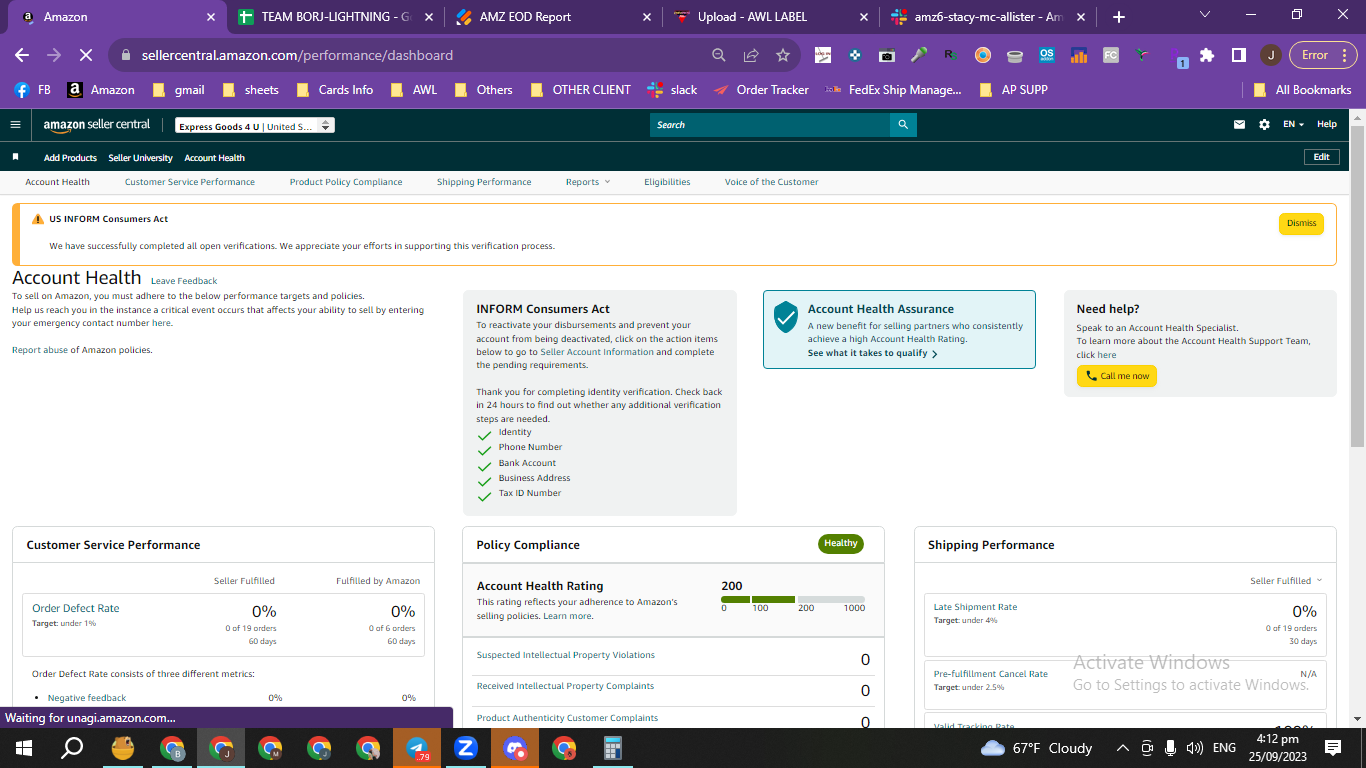Open the Eligibilities tab
This screenshot has height=768, width=1366.
tap(667, 182)
